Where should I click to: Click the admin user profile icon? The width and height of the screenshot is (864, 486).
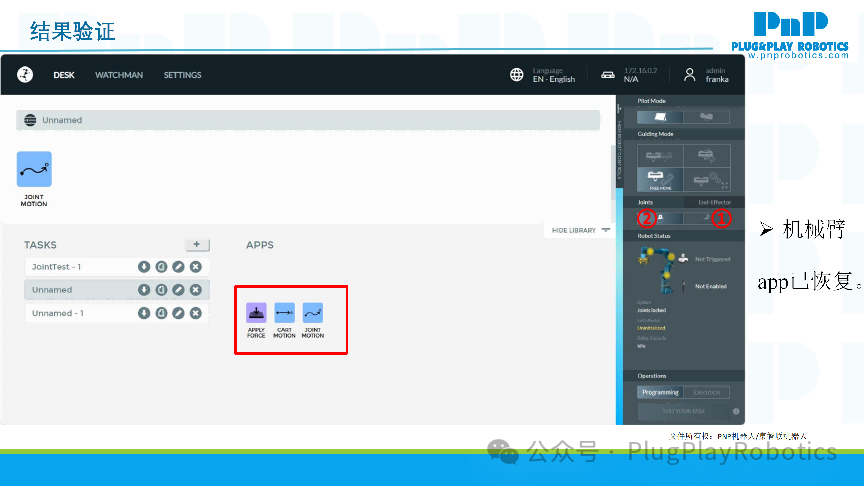click(x=689, y=74)
